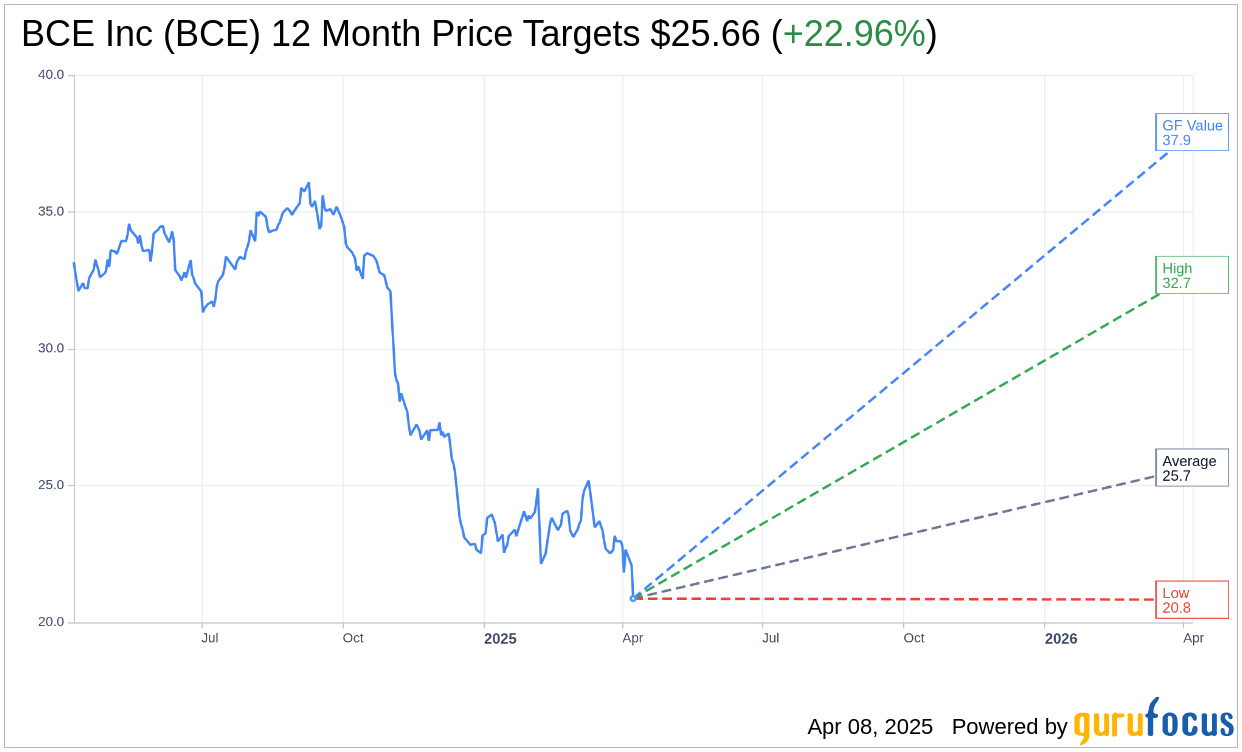Screen dimensions: 1242x752
Task: Click the first Oct x-axis label
Action: [x=353, y=638]
